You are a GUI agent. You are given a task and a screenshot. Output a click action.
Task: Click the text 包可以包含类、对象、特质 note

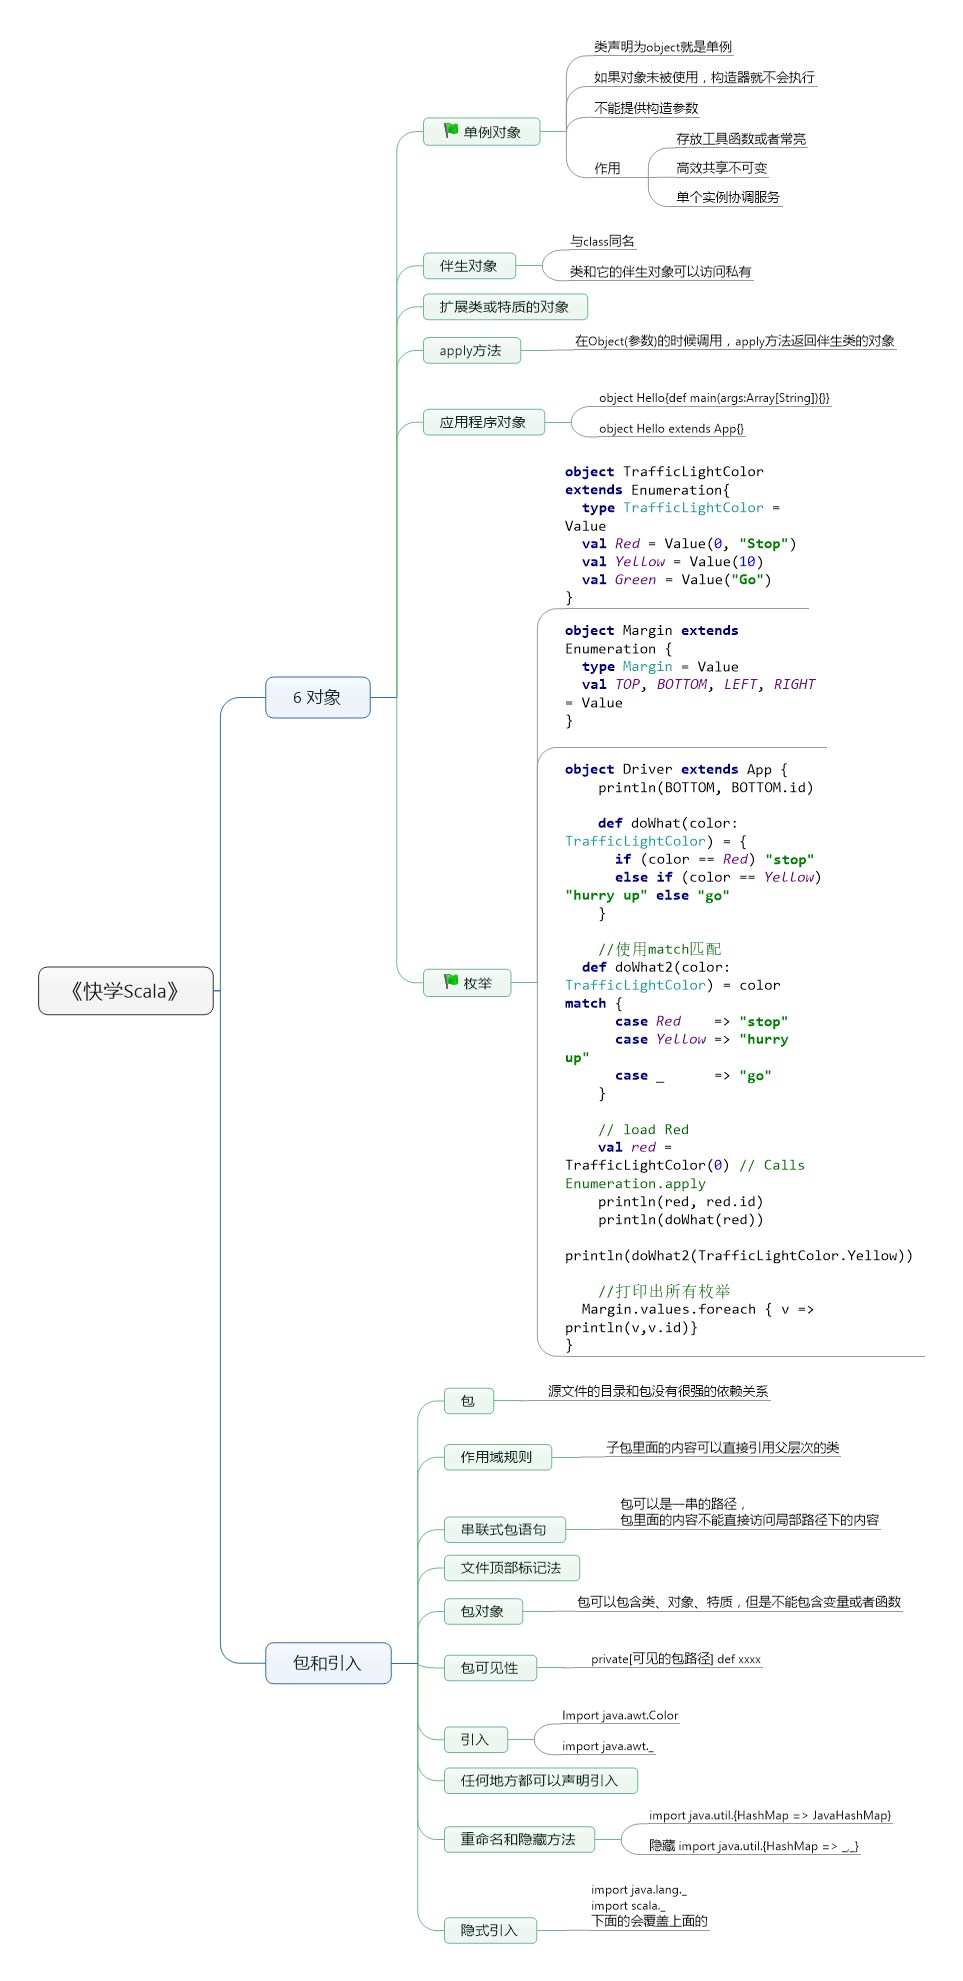(x=739, y=1602)
